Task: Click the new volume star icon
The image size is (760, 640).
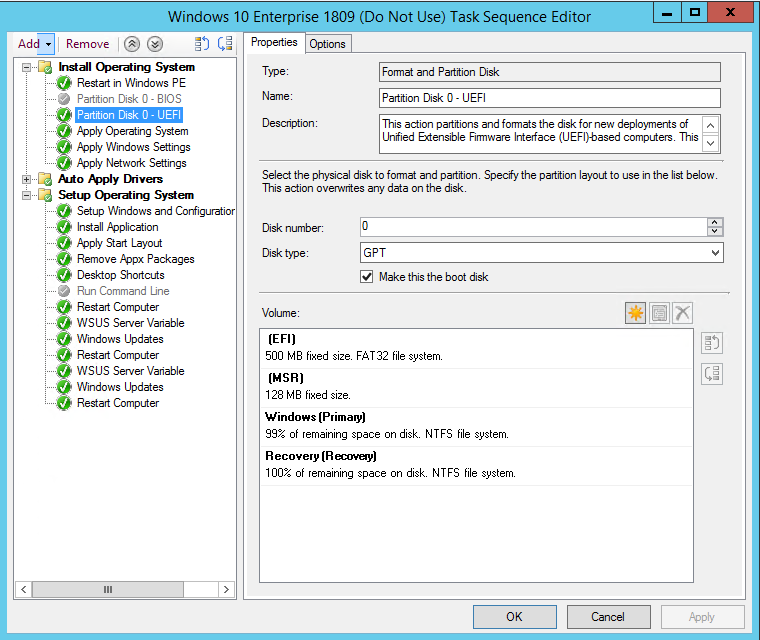Action: point(635,313)
